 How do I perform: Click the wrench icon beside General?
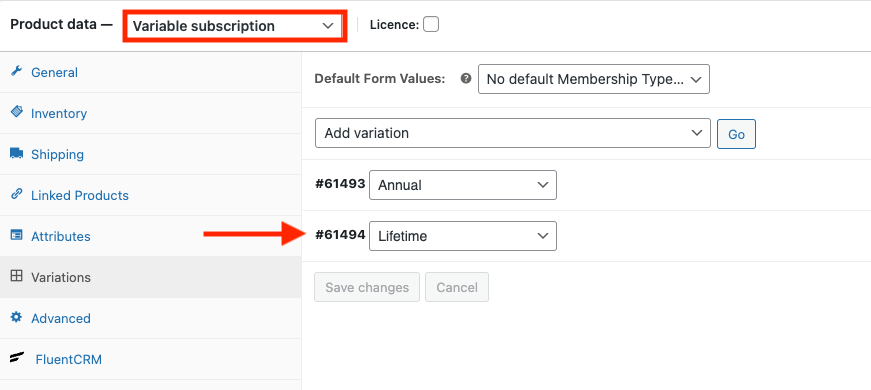[x=17, y=71]
